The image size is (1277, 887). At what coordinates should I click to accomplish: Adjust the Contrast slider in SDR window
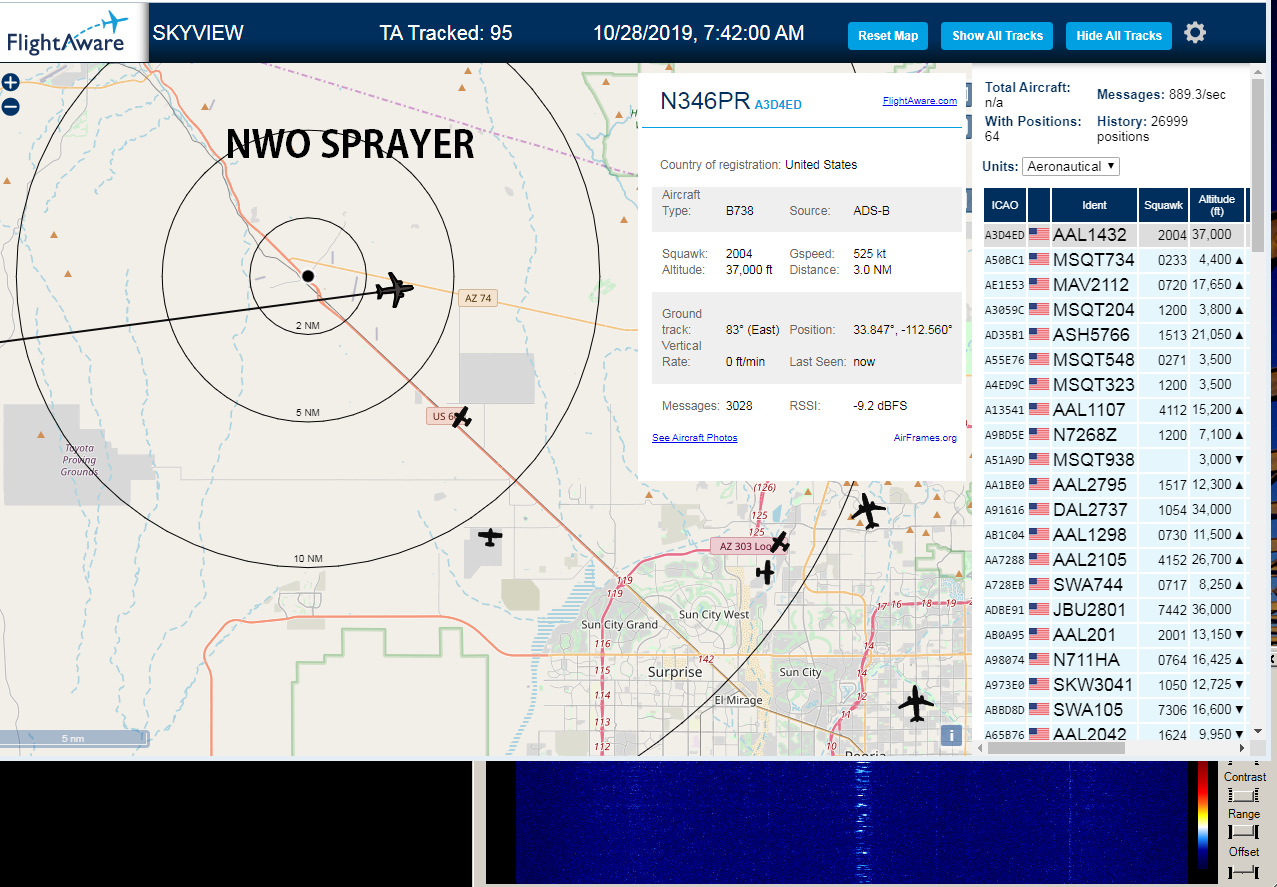[x=1243, y=795]
